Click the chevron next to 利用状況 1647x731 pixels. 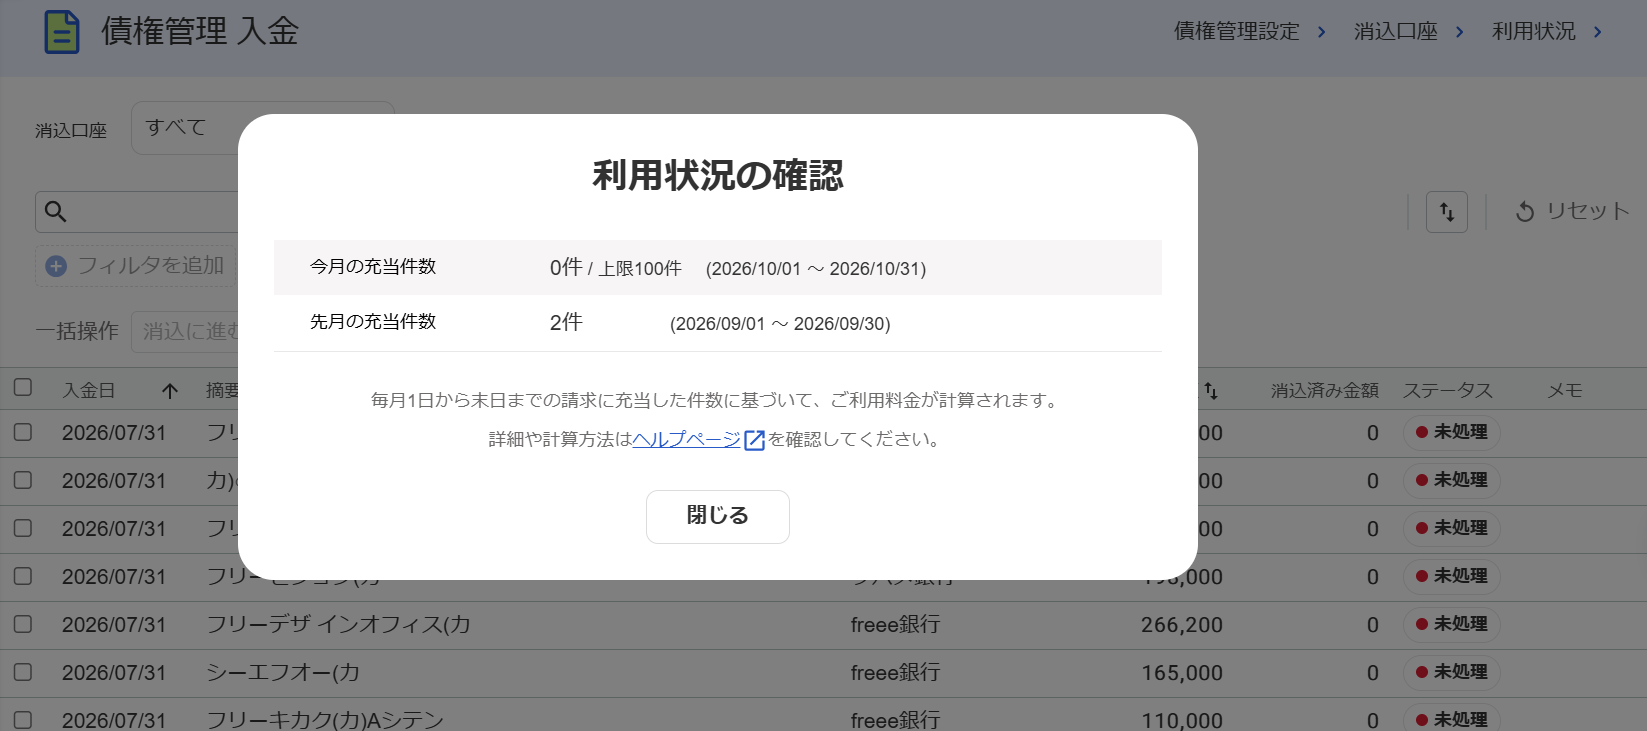point(1598,32)
